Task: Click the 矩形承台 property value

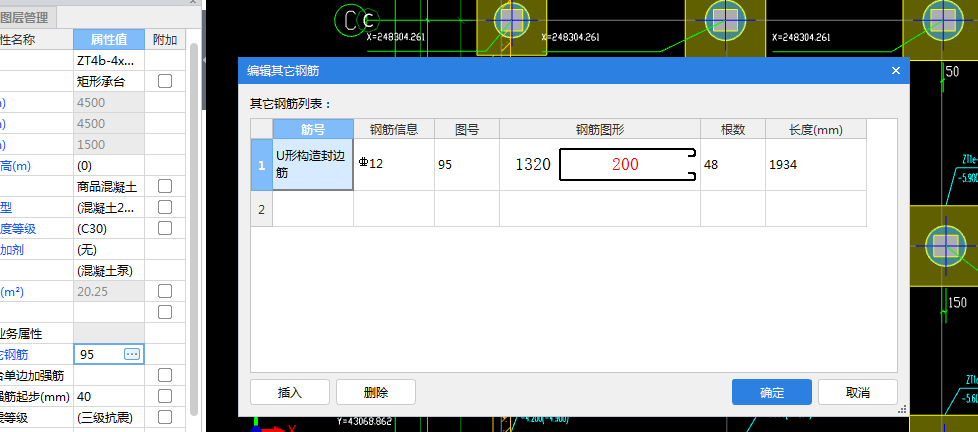Action: pos(109,81)
